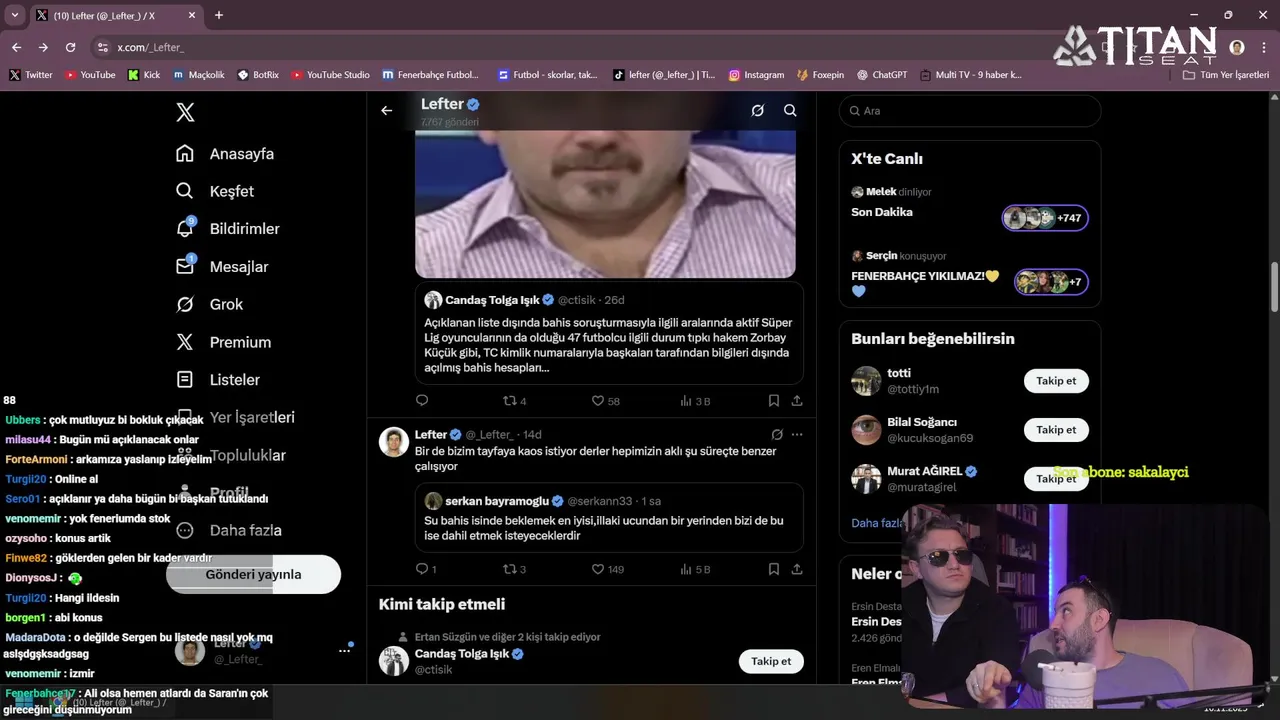Join Son Dakika live space
The height and width of the screenshot is (720, 1280).
tap(1045, 218)
